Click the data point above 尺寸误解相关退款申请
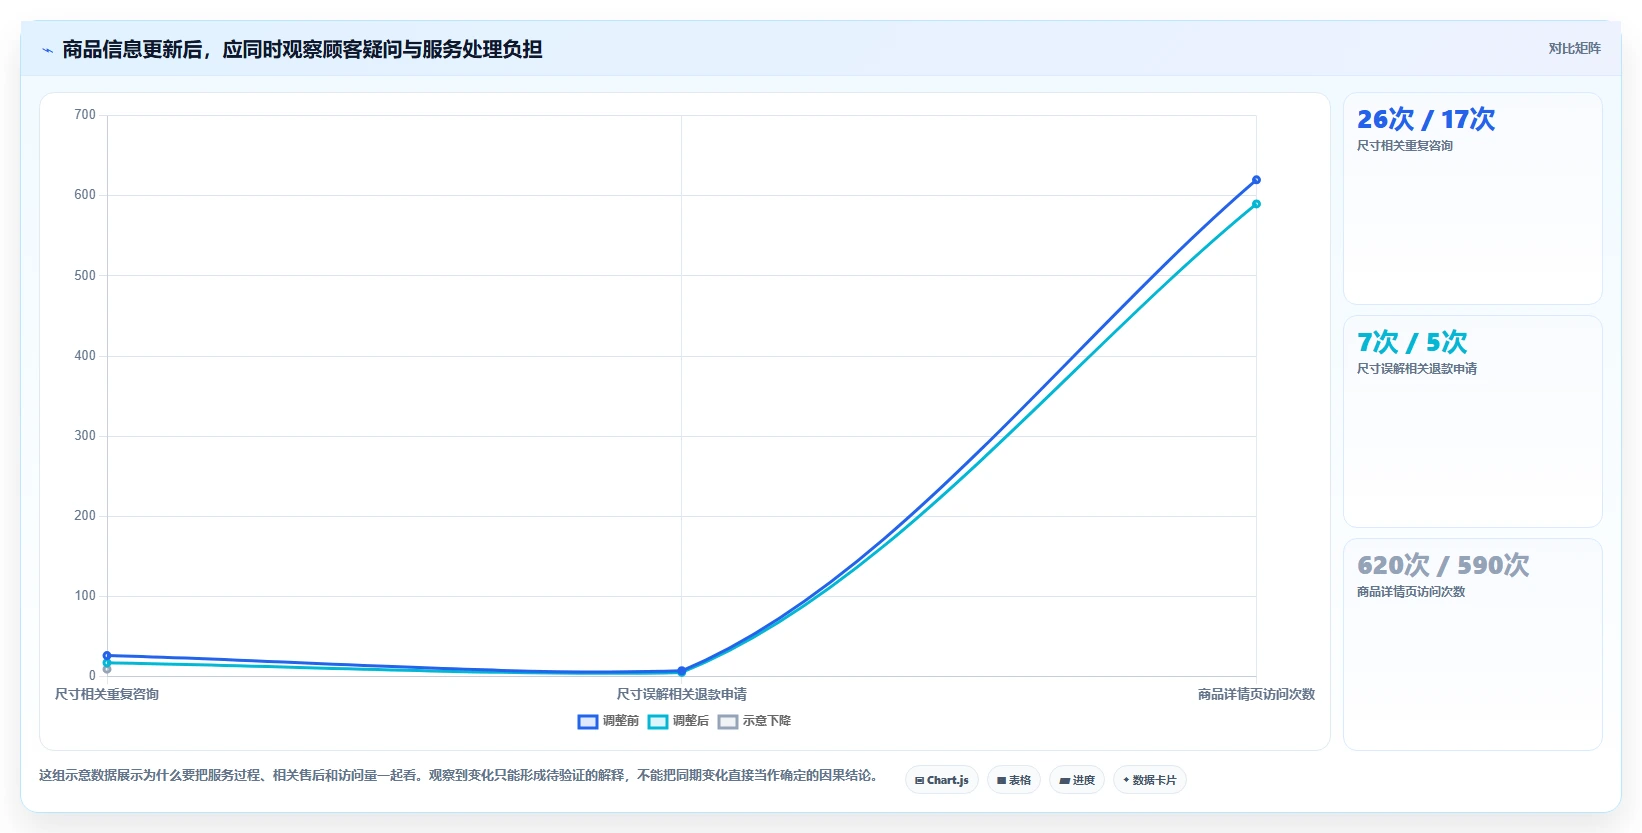Screen dimensions: 1642x833 pyautogui.click(x=681, y=671)
